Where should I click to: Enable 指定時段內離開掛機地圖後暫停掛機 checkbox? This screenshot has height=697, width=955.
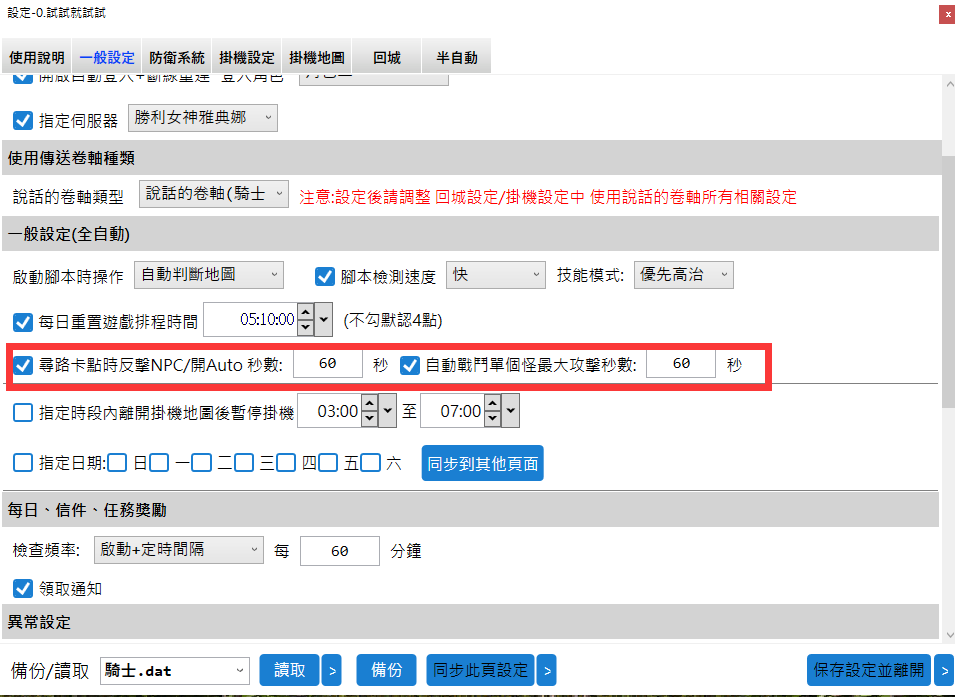[22, 412]
